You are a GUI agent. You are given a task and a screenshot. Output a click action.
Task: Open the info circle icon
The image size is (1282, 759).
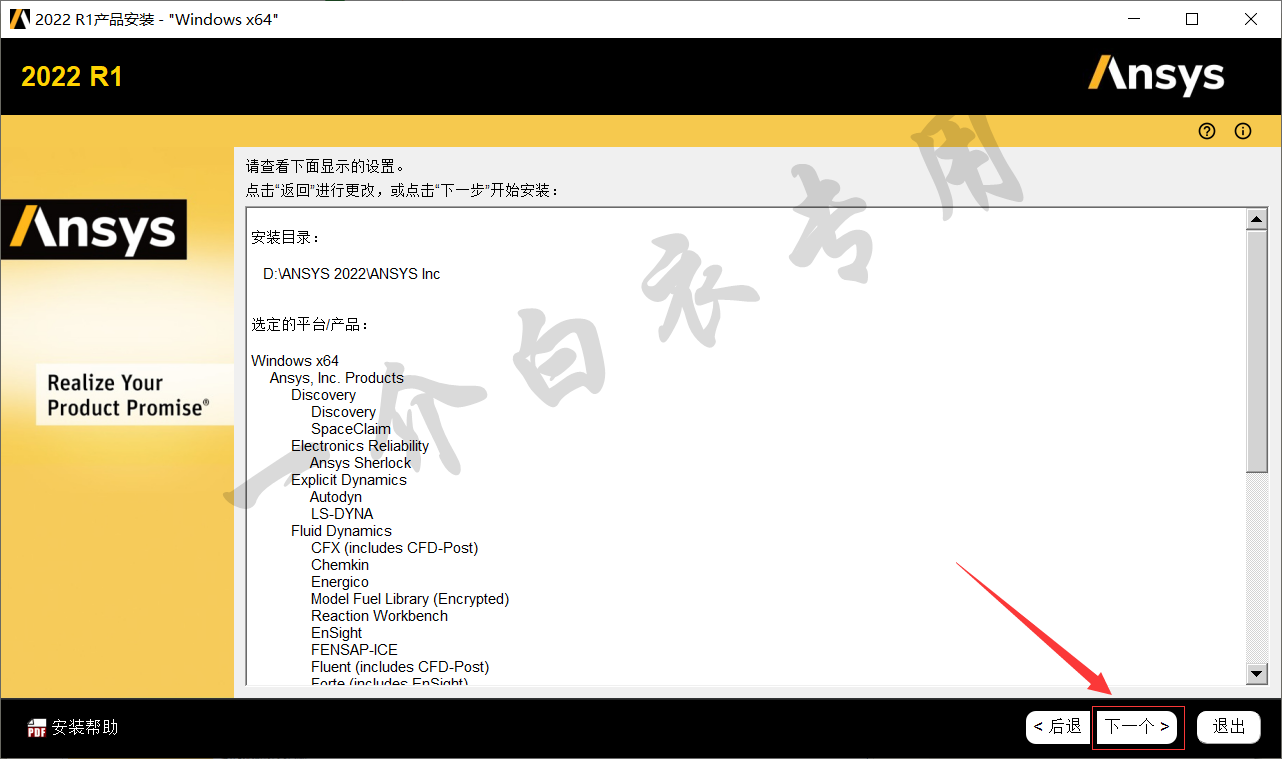click(1243, 131)
